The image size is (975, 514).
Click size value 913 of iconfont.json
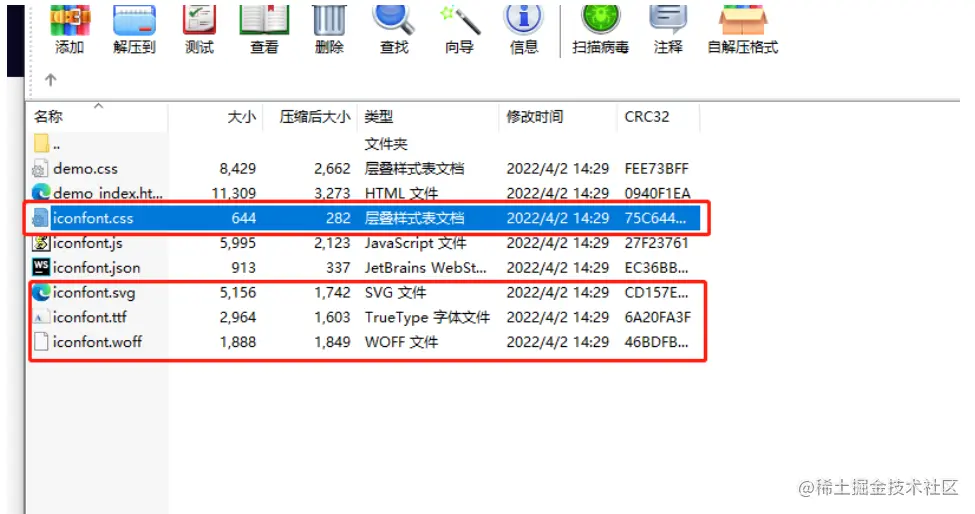point(243,268)
